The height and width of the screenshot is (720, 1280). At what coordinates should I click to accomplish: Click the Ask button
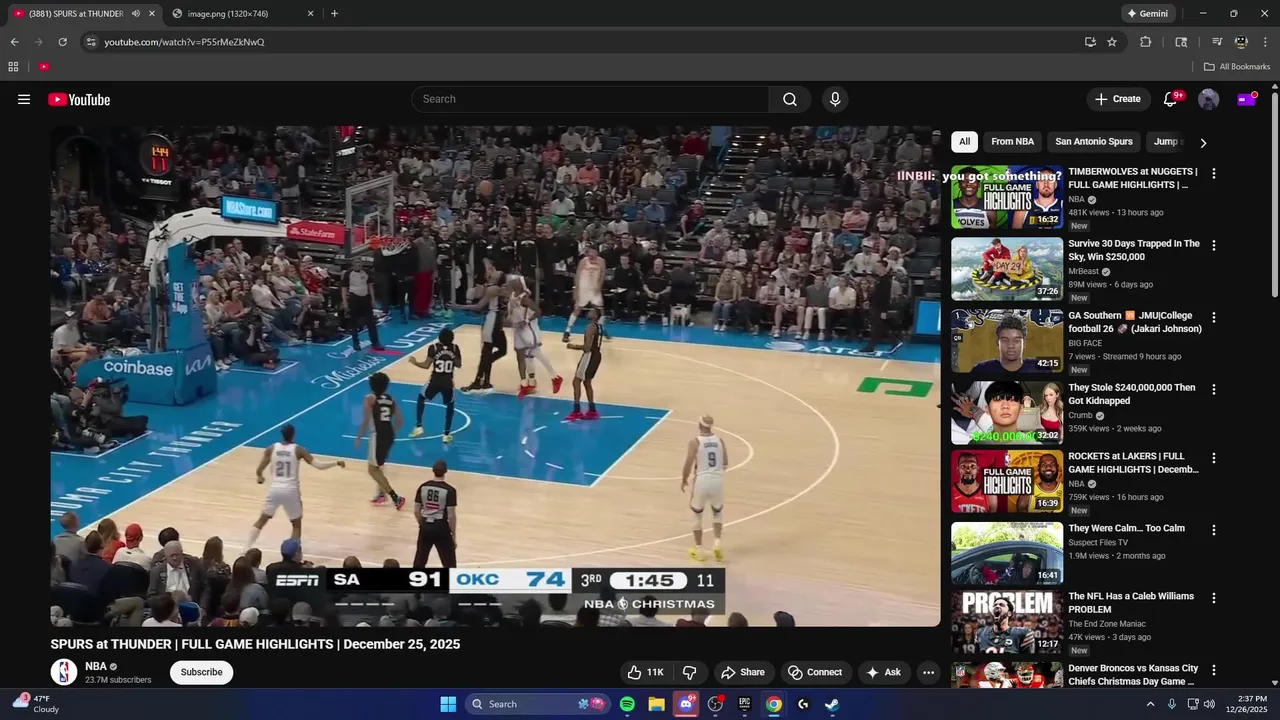coord(883,672)
